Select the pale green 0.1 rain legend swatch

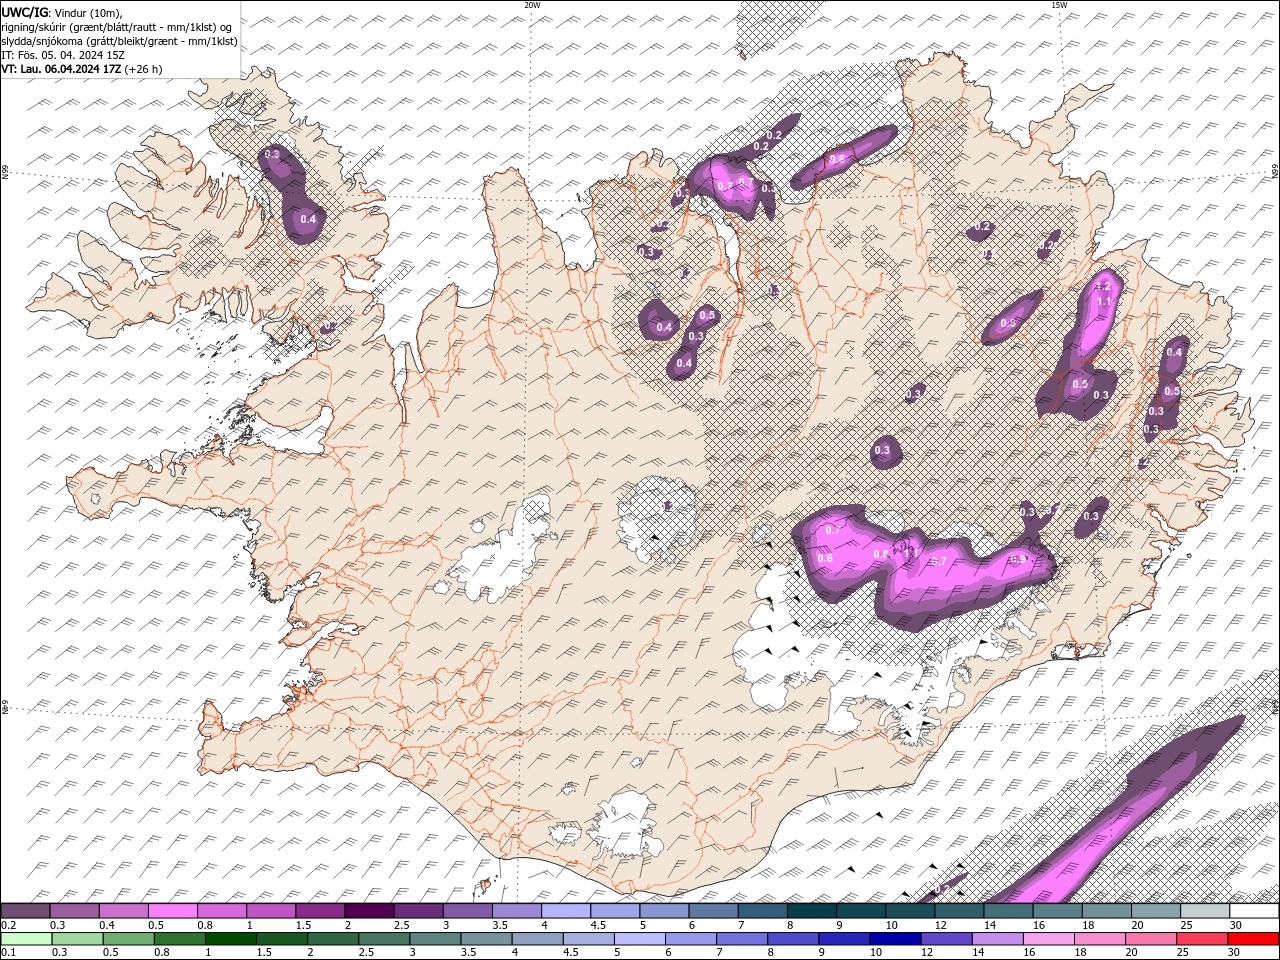(x=26, y=939)
